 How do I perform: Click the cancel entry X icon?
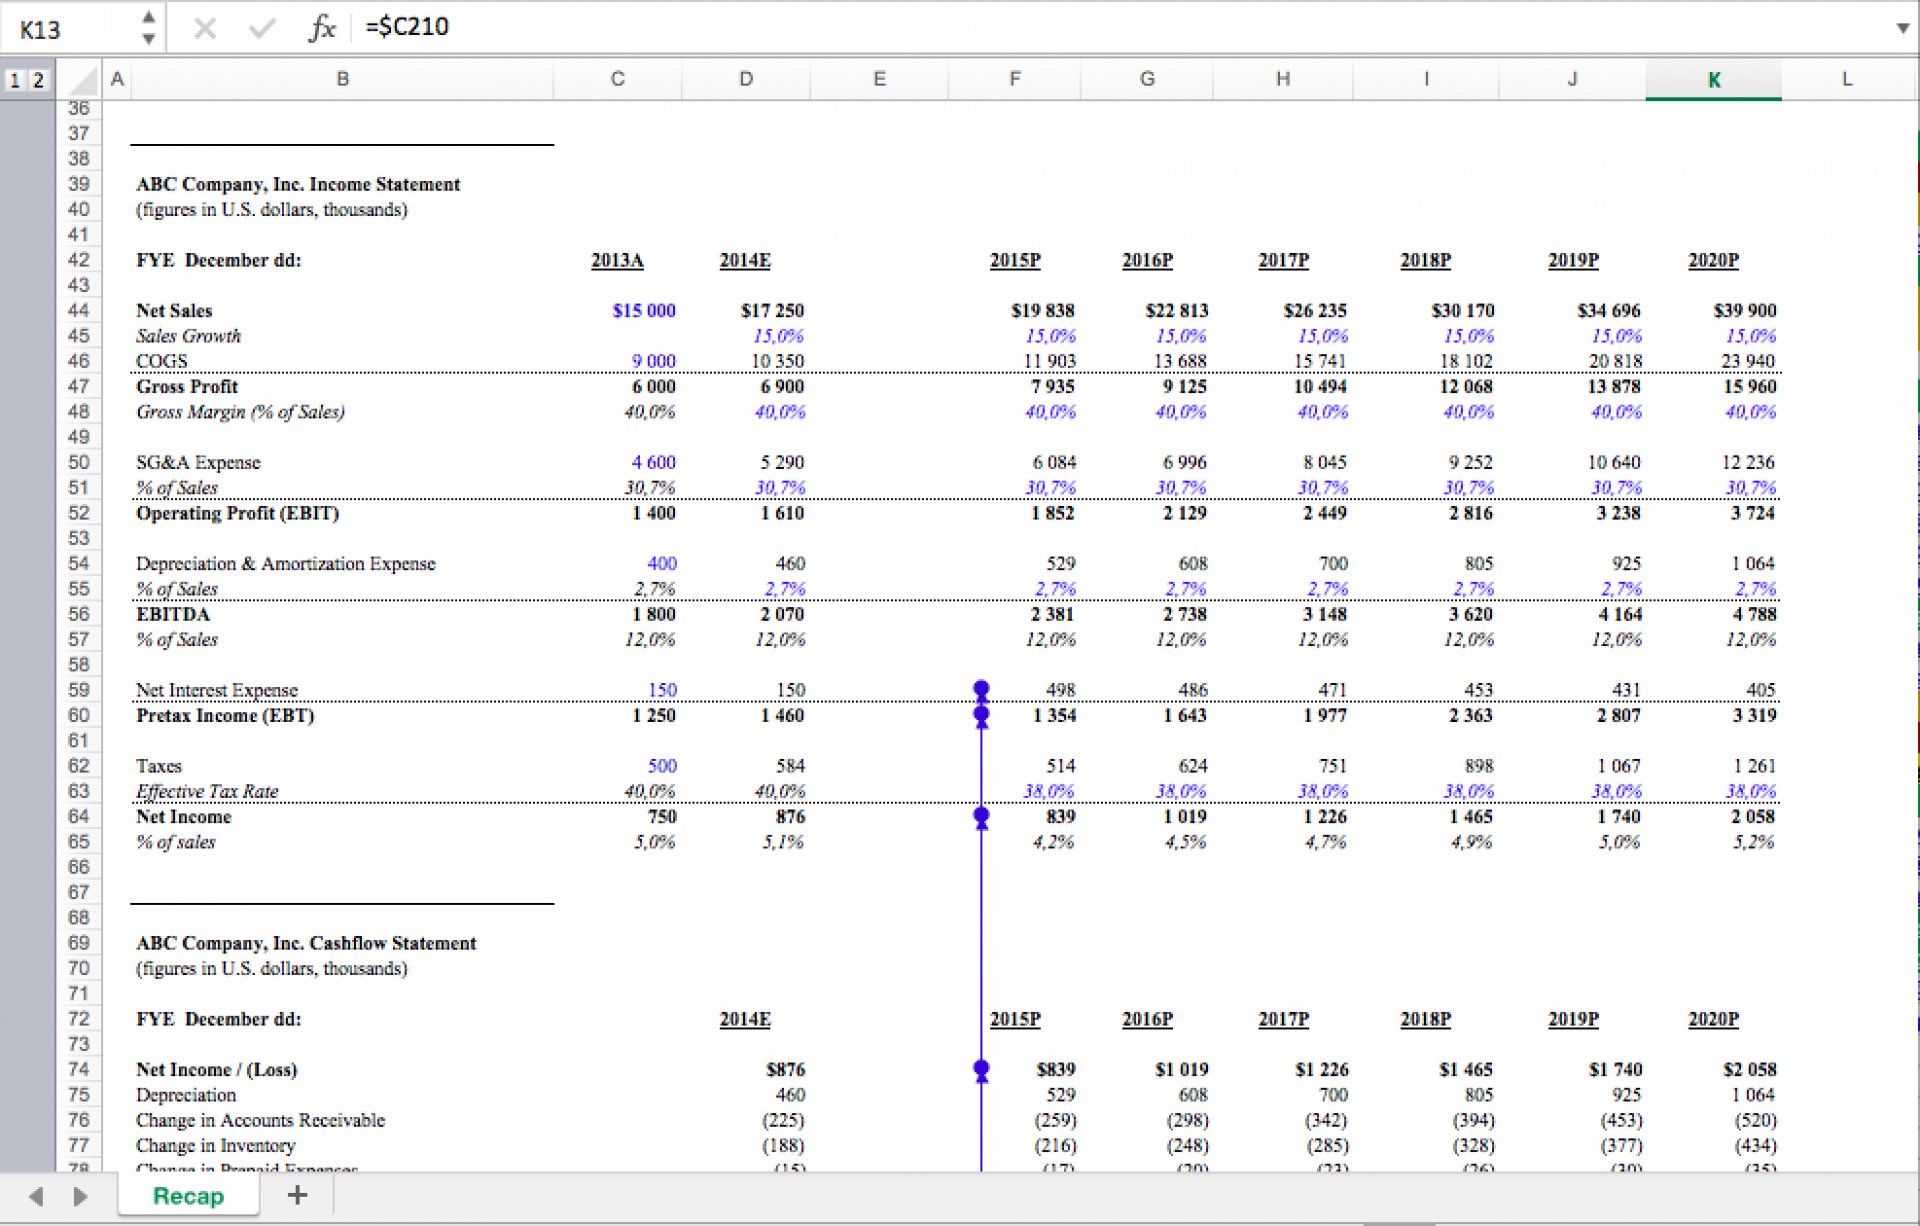(205, 28)
